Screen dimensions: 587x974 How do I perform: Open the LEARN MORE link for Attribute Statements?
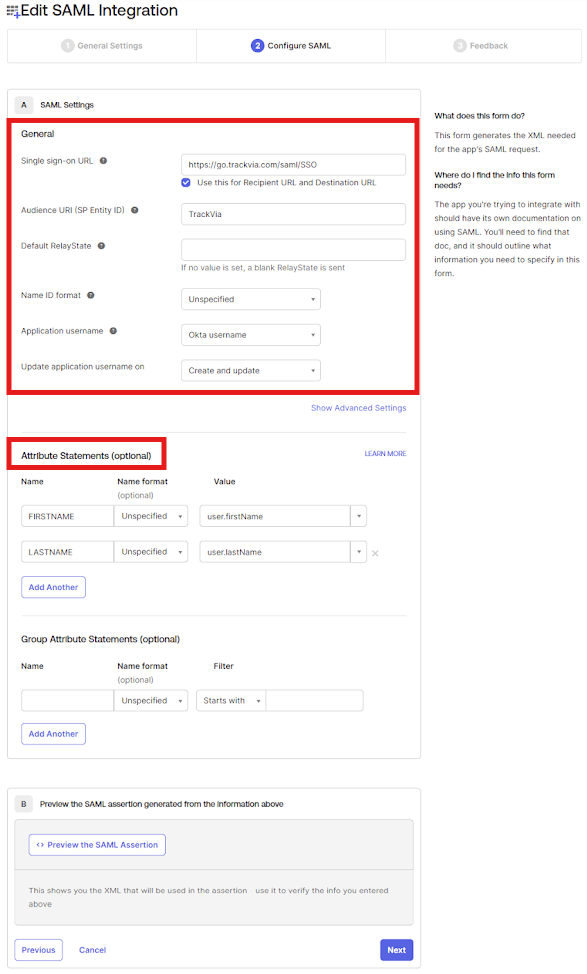click(x=385, y=454)
